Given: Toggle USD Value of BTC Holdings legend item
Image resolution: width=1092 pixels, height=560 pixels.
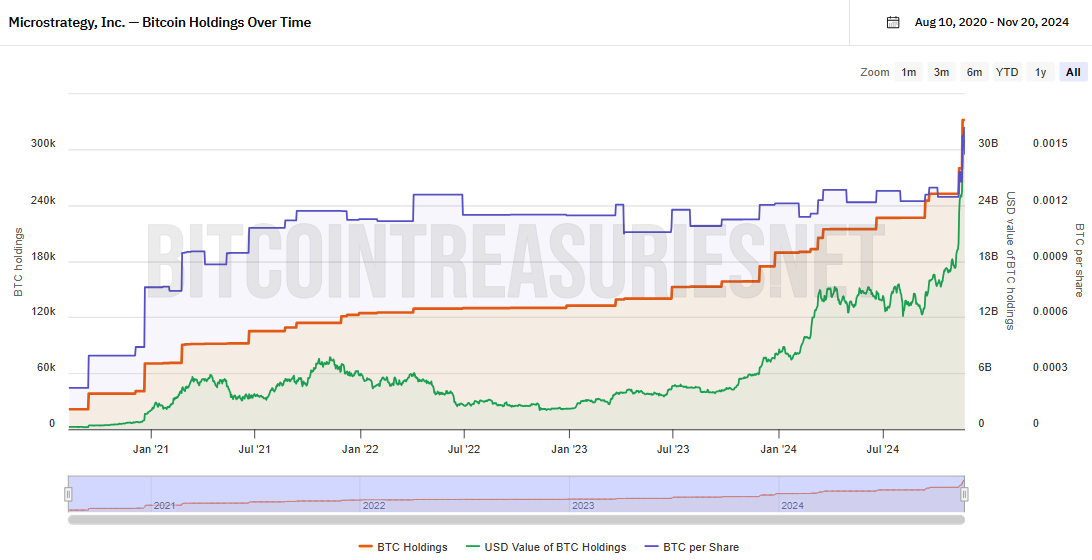Looking at the screenshot, I should click(546, 547).
